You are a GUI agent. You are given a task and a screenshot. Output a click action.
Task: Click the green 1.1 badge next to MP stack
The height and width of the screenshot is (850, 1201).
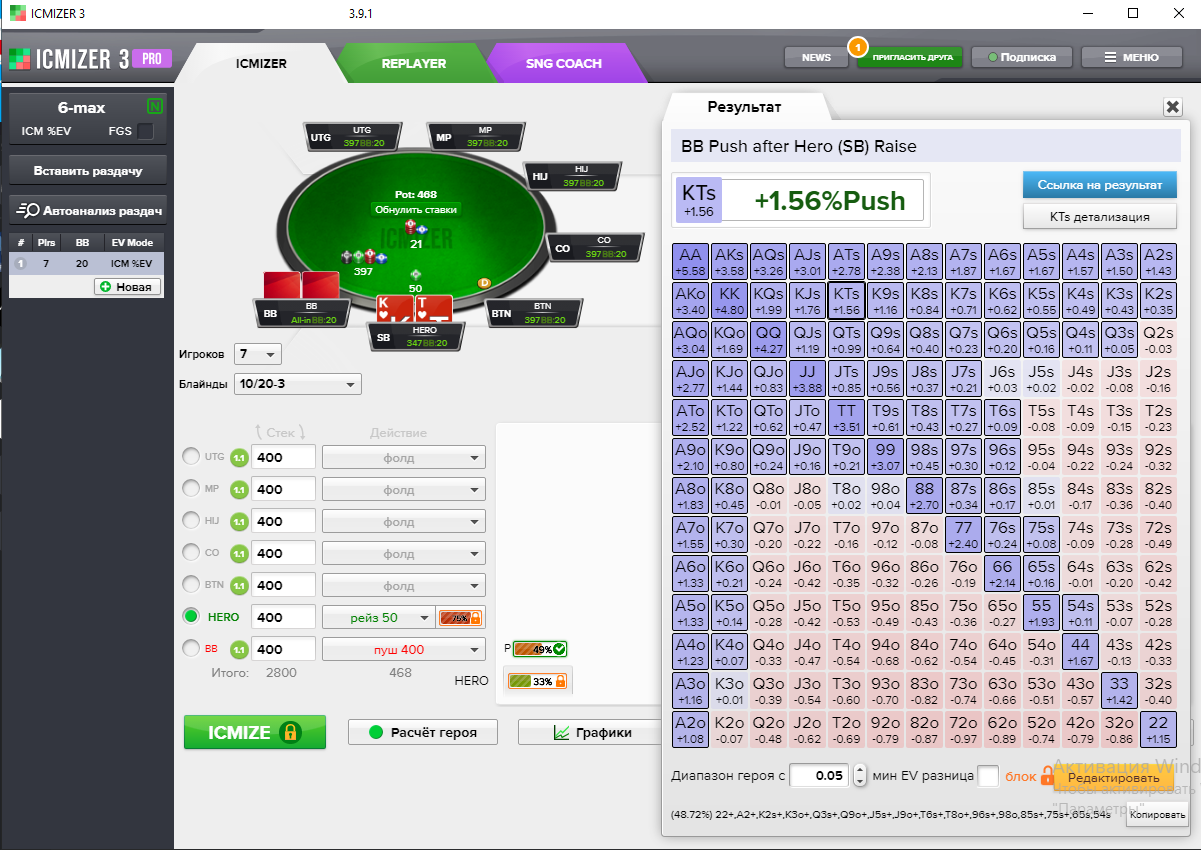tap(239, 490)
